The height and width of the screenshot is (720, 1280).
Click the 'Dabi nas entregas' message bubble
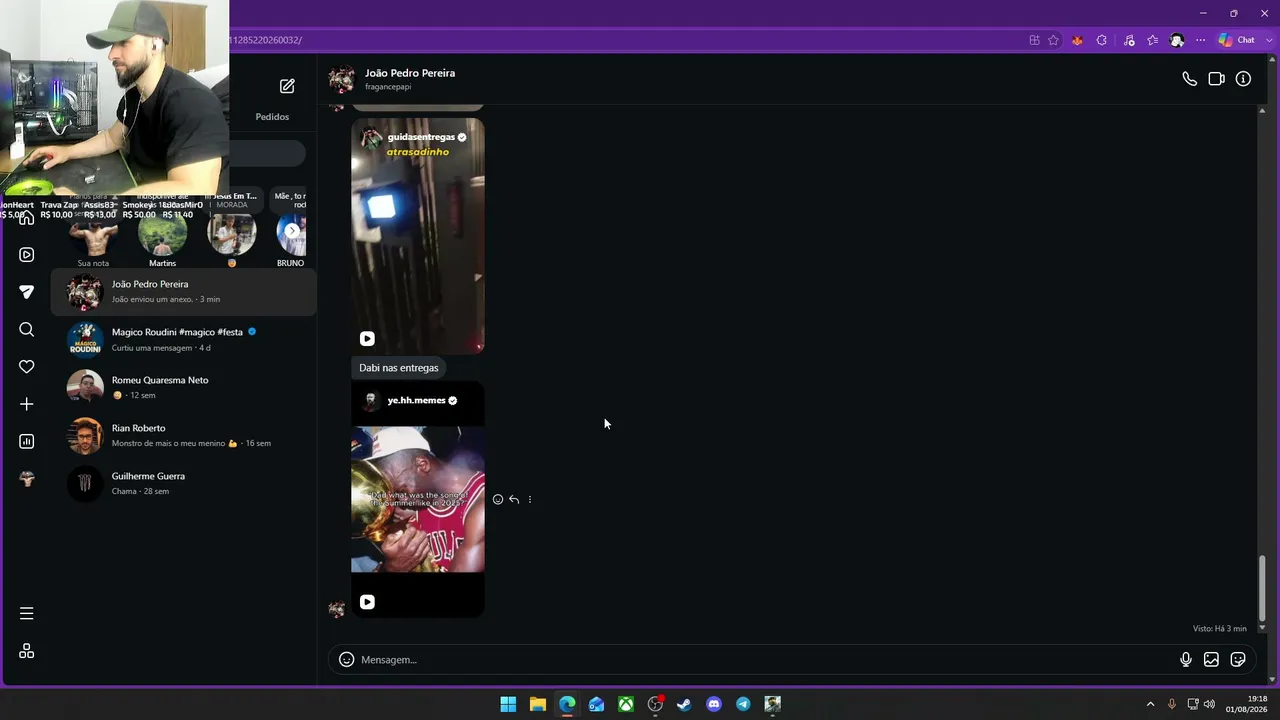399,368
